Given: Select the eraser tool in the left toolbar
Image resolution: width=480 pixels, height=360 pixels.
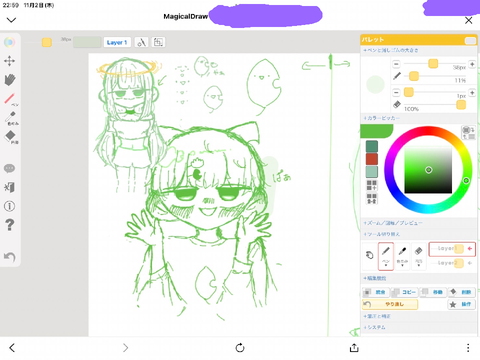Looking at the screenshot, I should coord(10,136).
